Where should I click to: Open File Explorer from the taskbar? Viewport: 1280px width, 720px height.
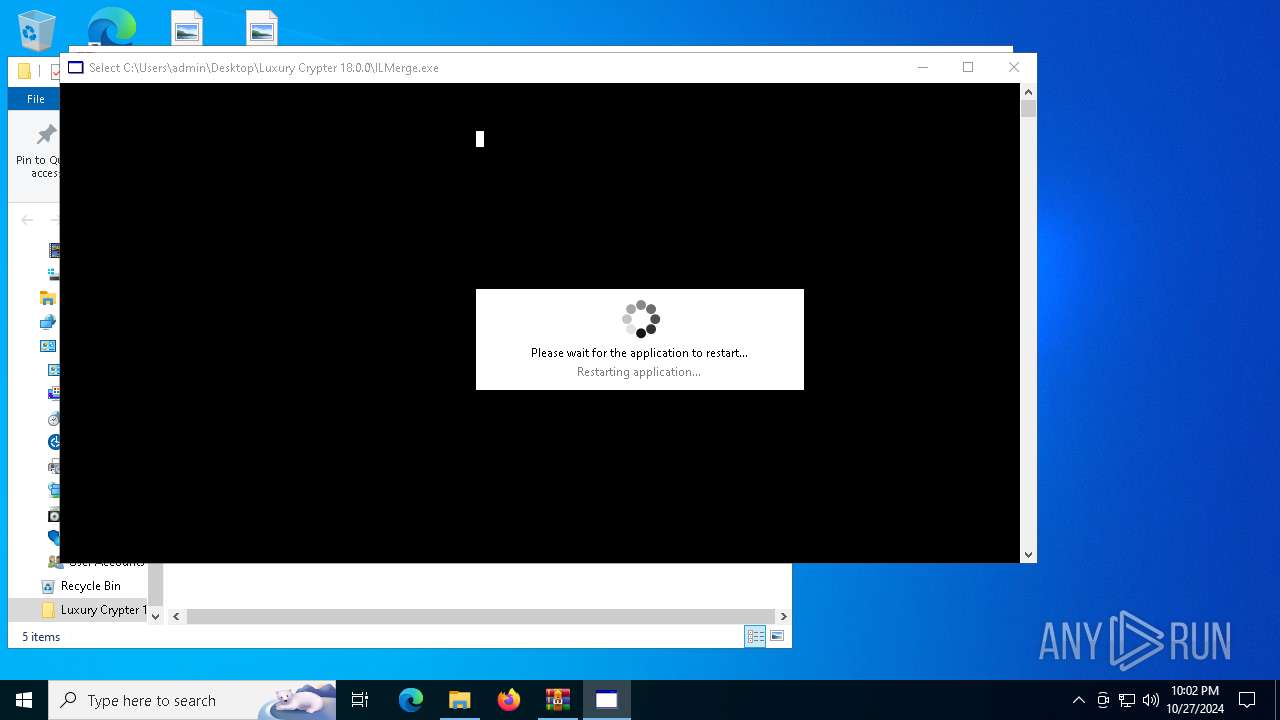click(x=460, y=700)
